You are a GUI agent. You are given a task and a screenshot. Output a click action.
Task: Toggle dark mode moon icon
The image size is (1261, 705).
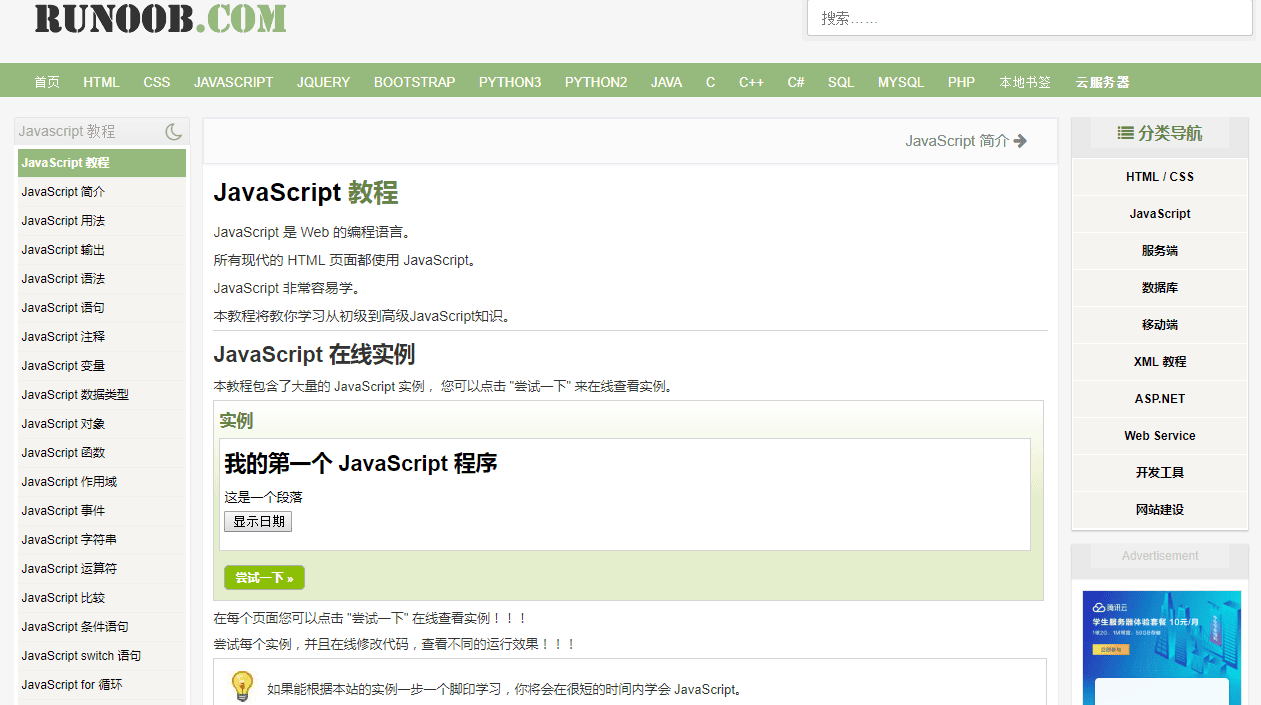(x=174, y=131)
